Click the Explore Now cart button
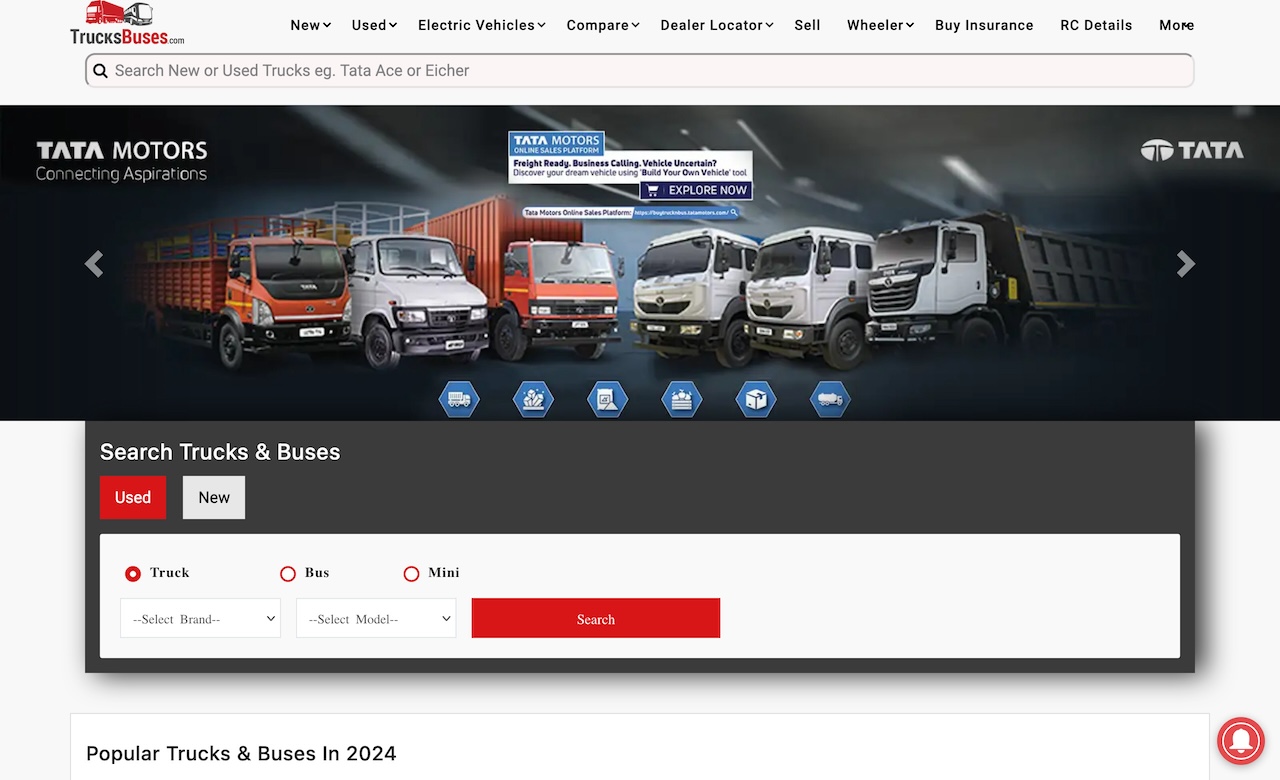The height and width of the screenshot is (780, 1280). [696, 190]
